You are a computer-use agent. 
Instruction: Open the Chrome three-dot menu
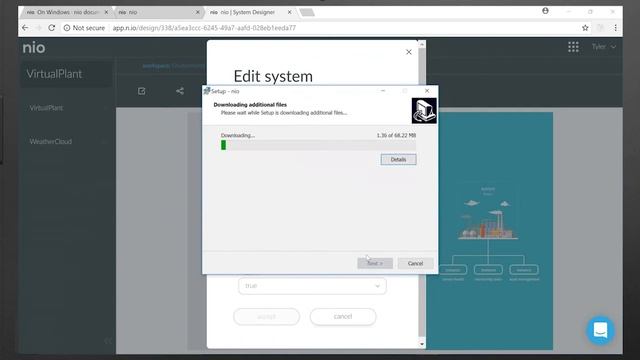pyautogui.click(x=615, y=28)
